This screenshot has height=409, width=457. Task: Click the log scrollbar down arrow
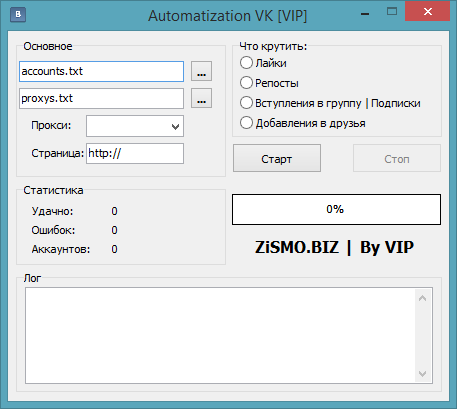pyautogui.click(x=422, y=374)
